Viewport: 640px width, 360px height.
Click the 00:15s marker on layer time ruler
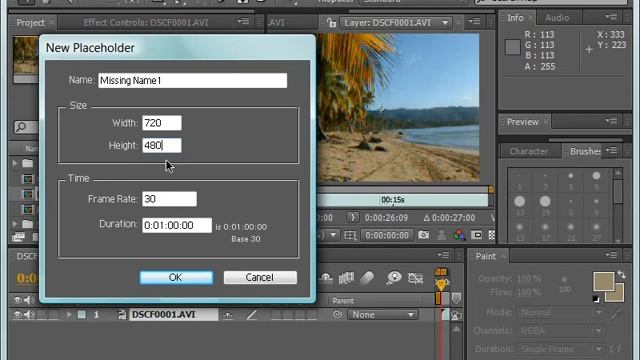coord(393,200)
